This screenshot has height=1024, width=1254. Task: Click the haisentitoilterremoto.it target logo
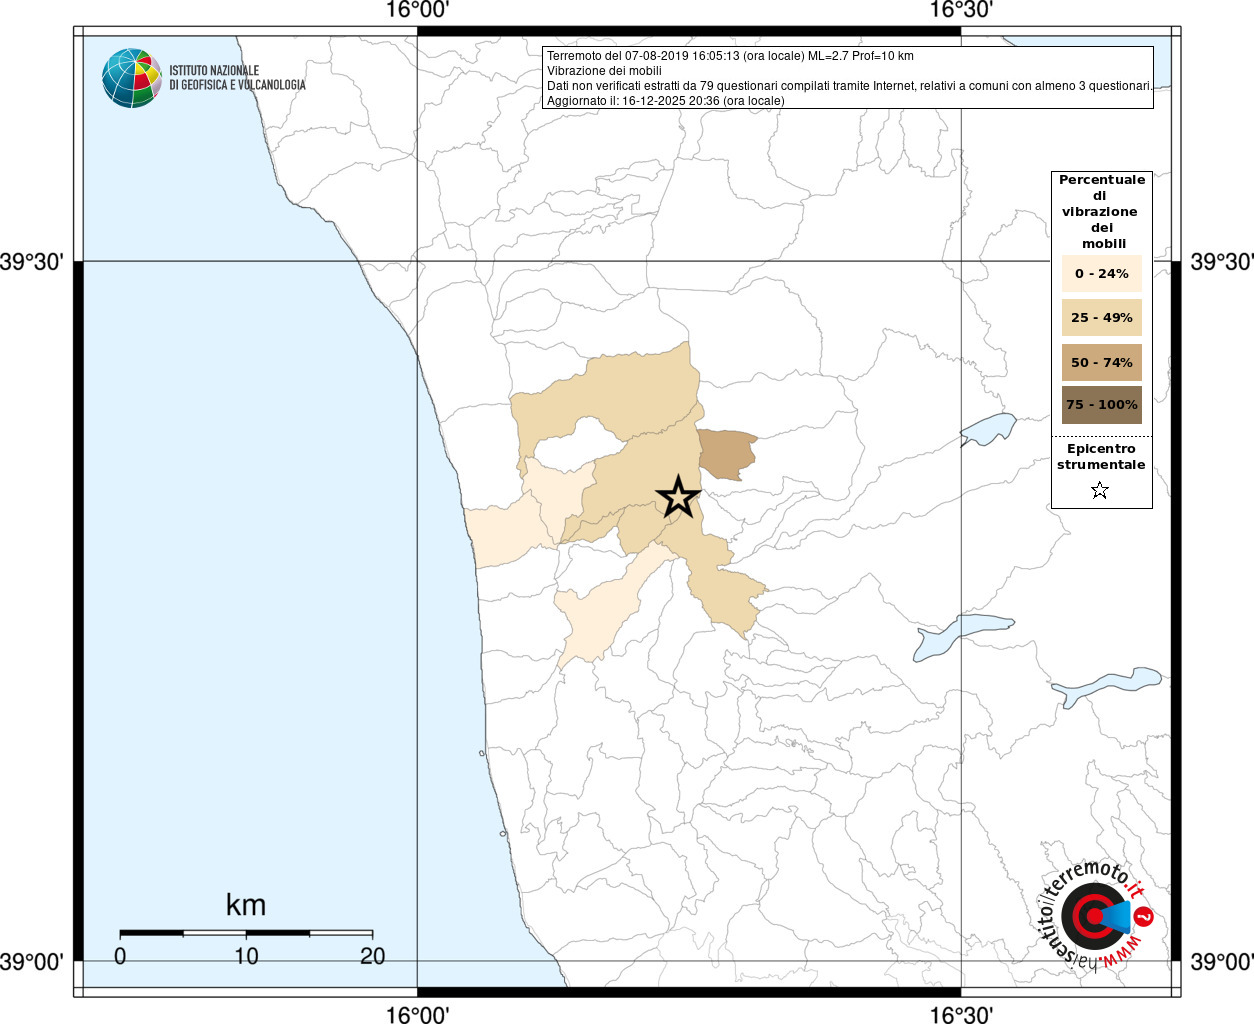[x=1095, y=917]
